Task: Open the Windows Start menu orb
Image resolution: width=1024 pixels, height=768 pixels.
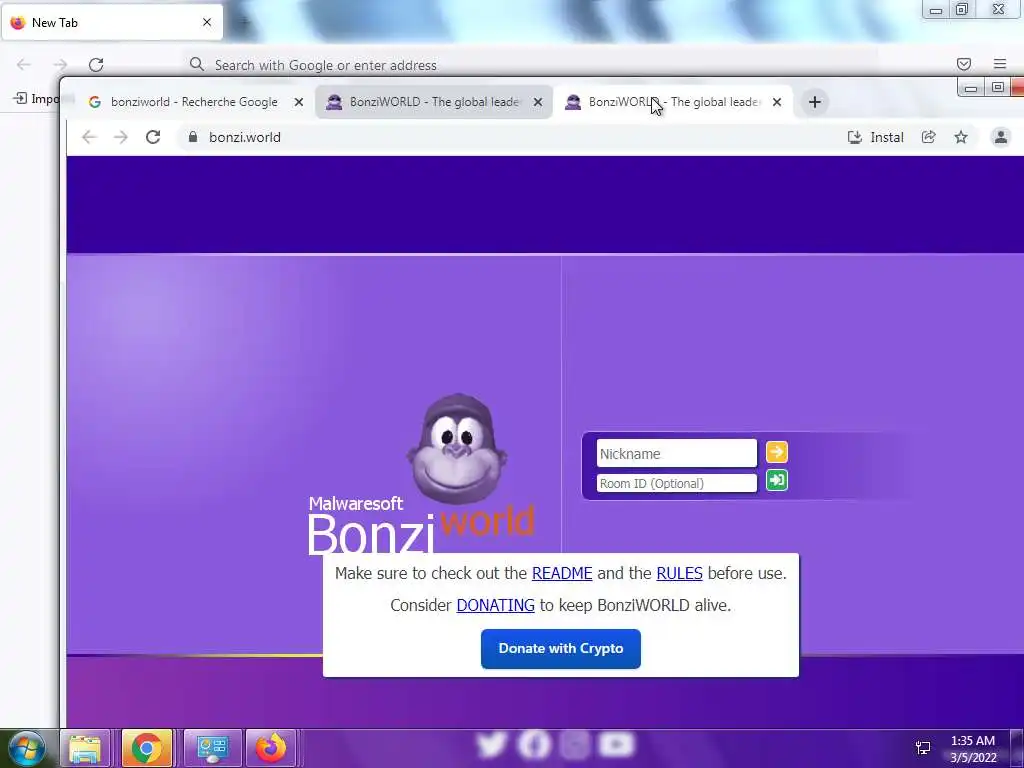Action: coord(27,748)
